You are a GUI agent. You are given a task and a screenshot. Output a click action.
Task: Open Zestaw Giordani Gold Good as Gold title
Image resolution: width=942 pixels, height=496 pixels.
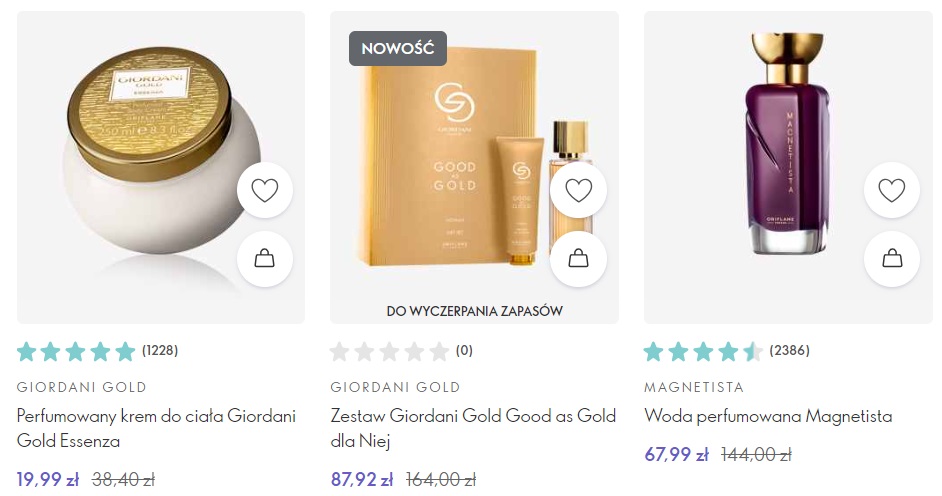click(473, 428)
